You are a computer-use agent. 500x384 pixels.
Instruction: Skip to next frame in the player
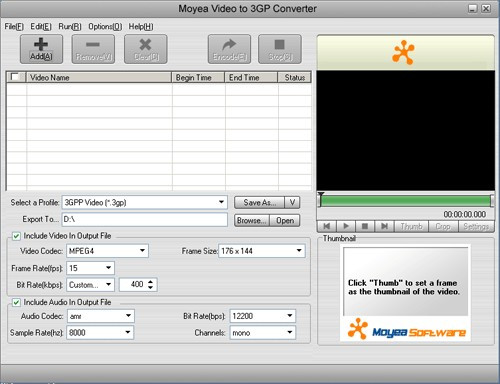point(384,226)
